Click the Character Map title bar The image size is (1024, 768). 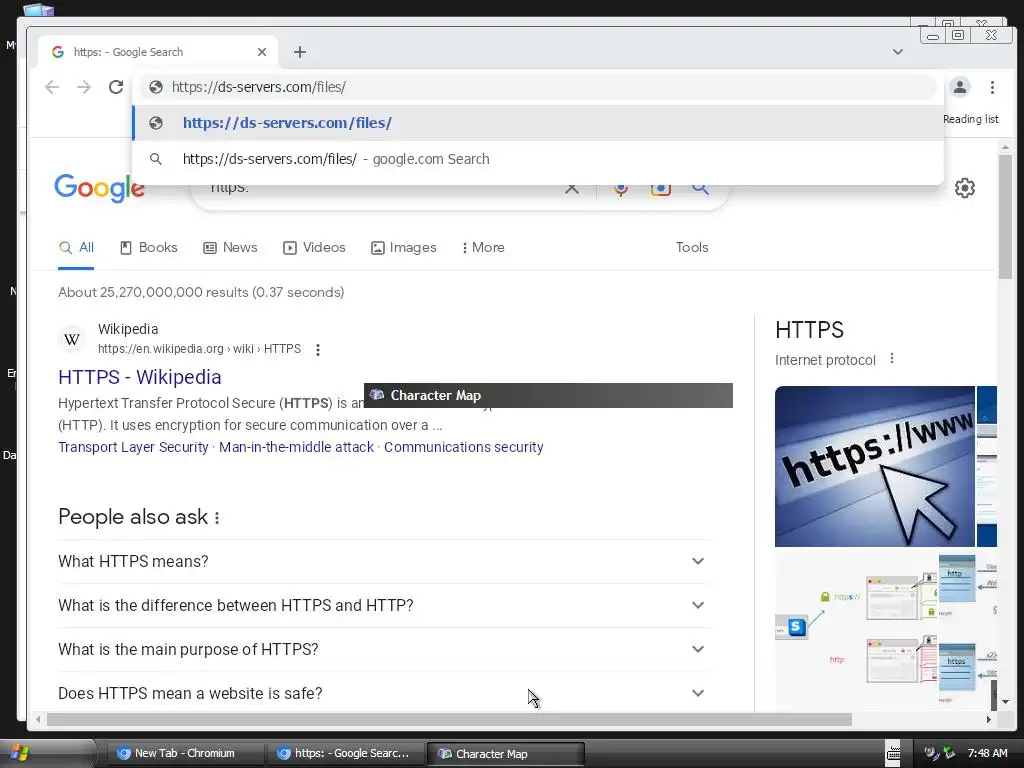point(548,396)
